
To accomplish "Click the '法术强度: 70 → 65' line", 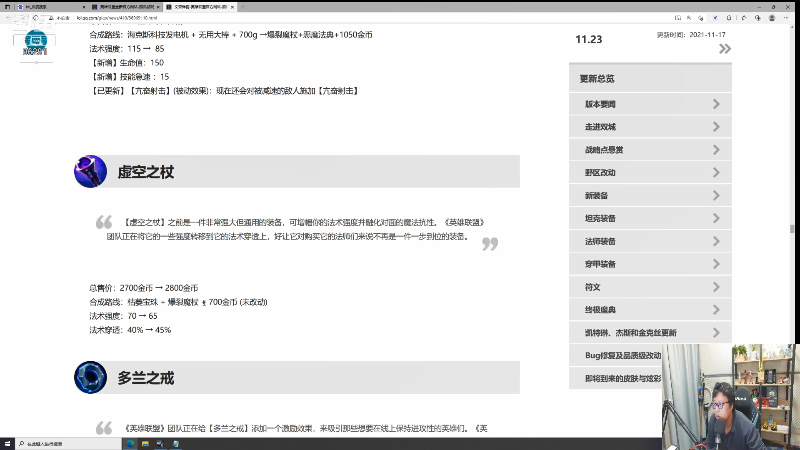I will coord(123,316).
